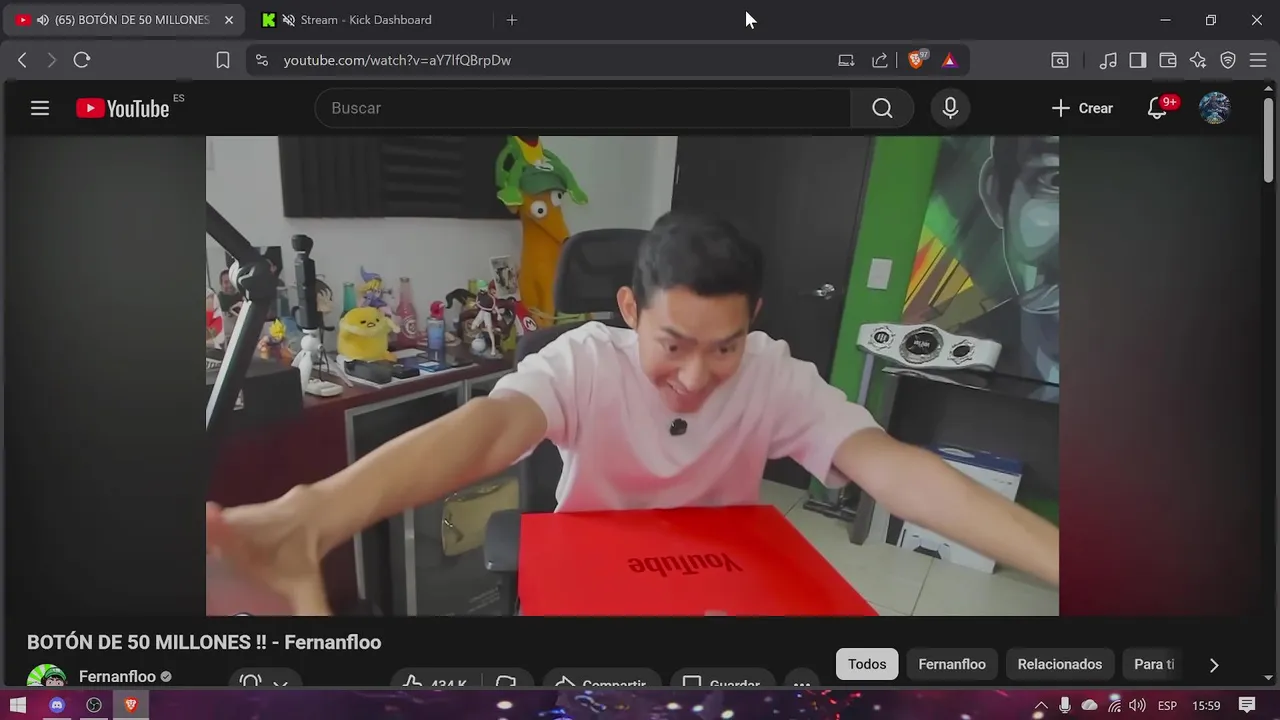
Task: Open the Windows notification center
Action: [x=1247, y=705]
